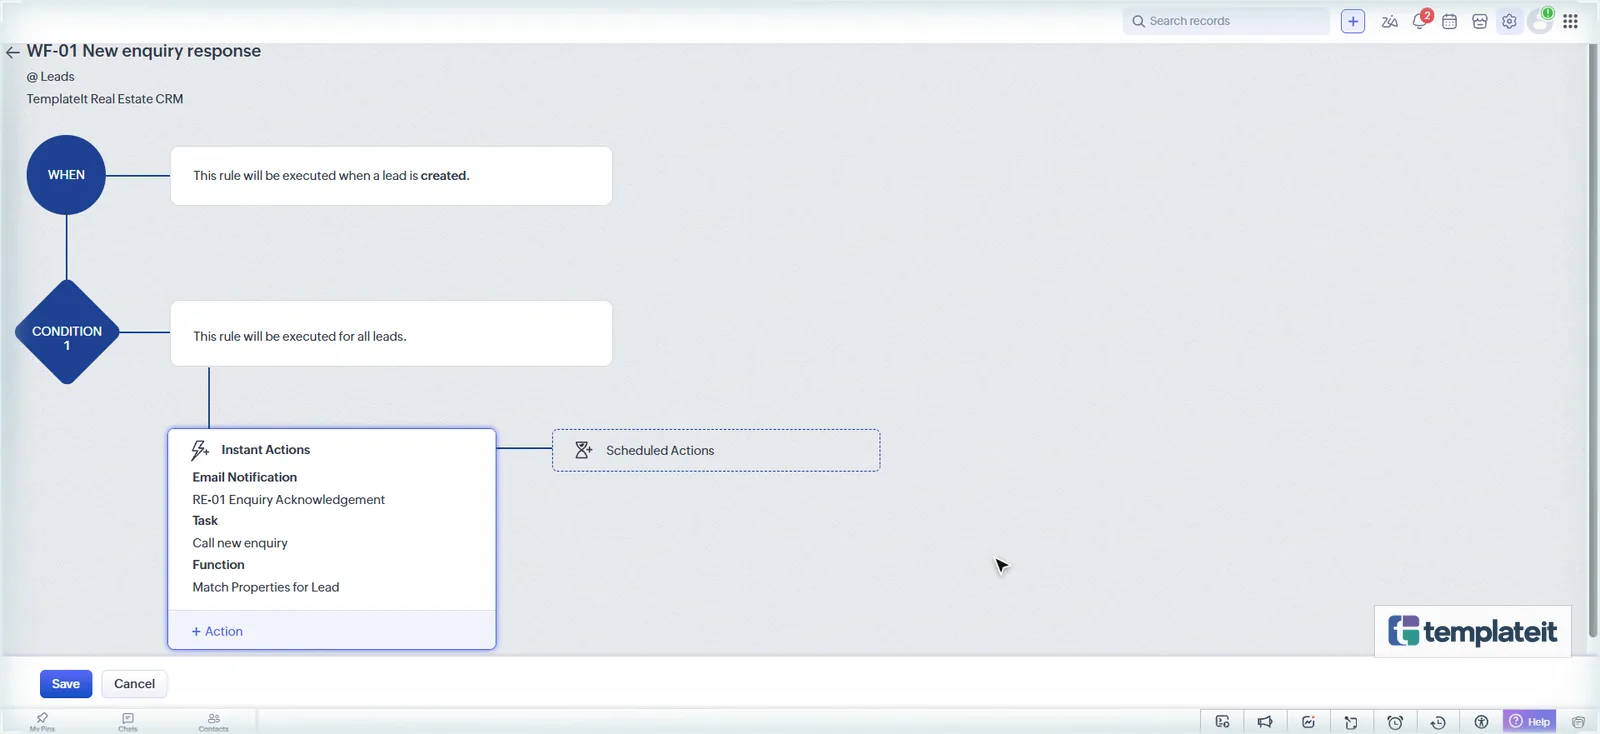Open the user profile avatar
This screenshot has height=734, width=1600.
[x=1540, y=21]
